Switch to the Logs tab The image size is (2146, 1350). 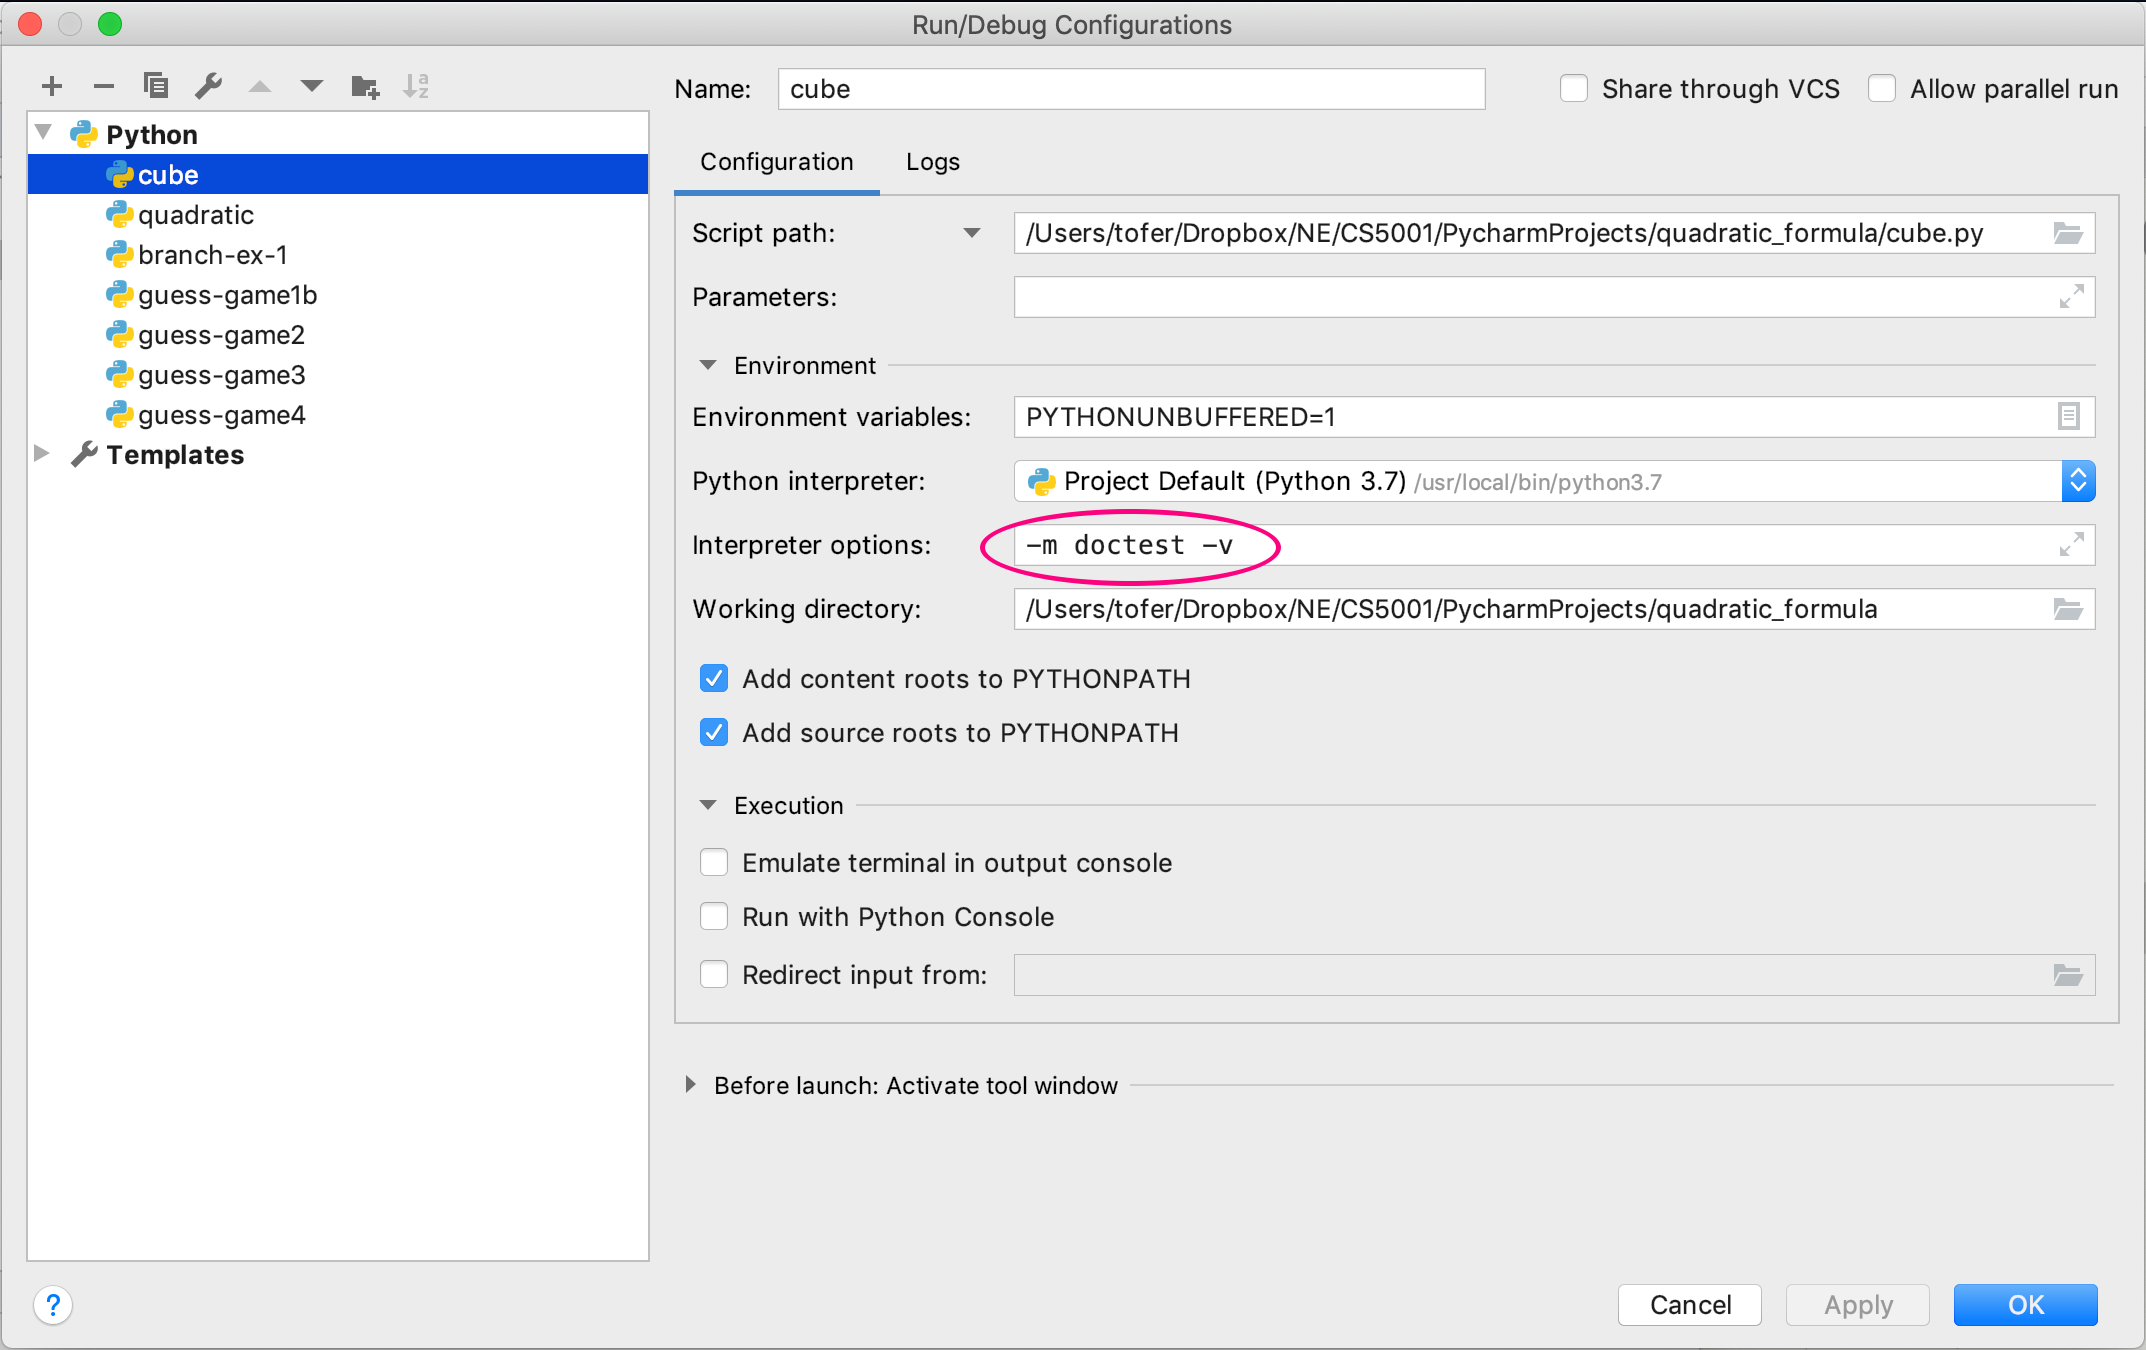932,162
